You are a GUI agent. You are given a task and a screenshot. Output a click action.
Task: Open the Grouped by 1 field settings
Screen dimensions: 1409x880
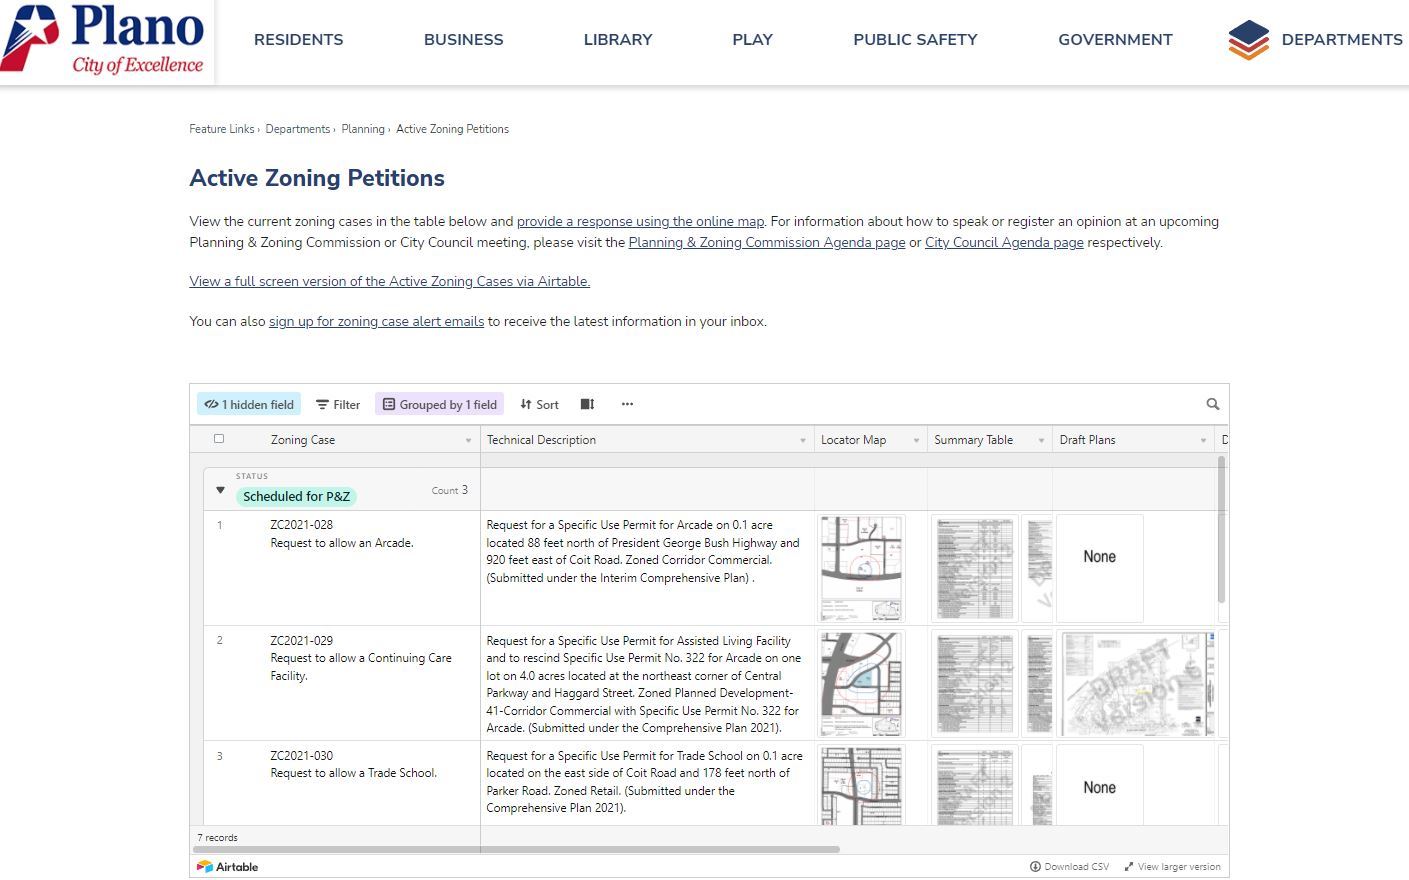click(439, 404)
